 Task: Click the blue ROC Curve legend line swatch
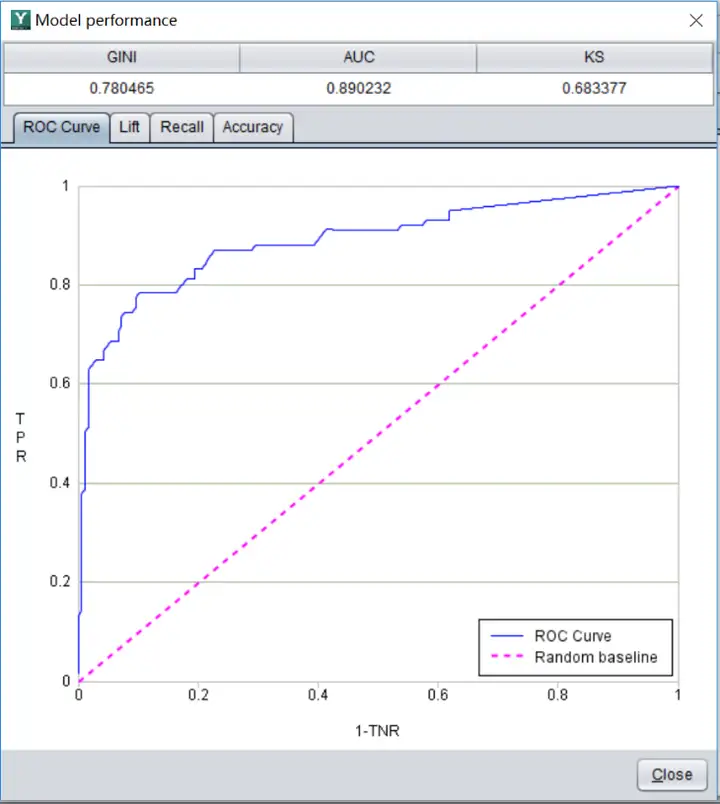coord(507,636)
